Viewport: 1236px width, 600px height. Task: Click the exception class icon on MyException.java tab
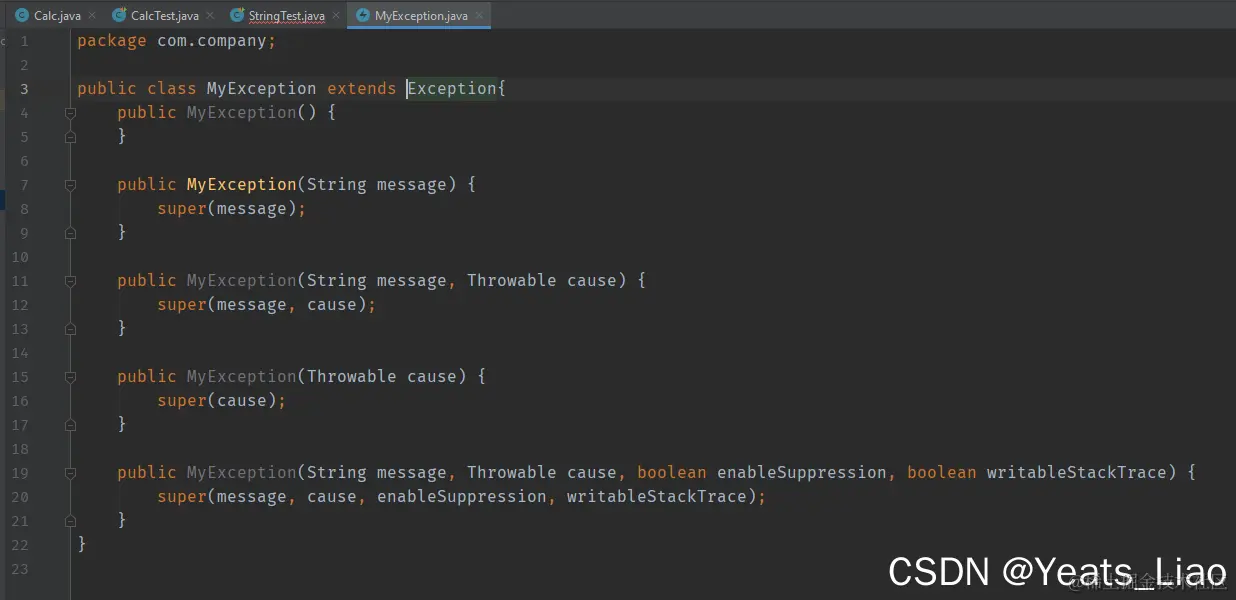pos(363,16)
